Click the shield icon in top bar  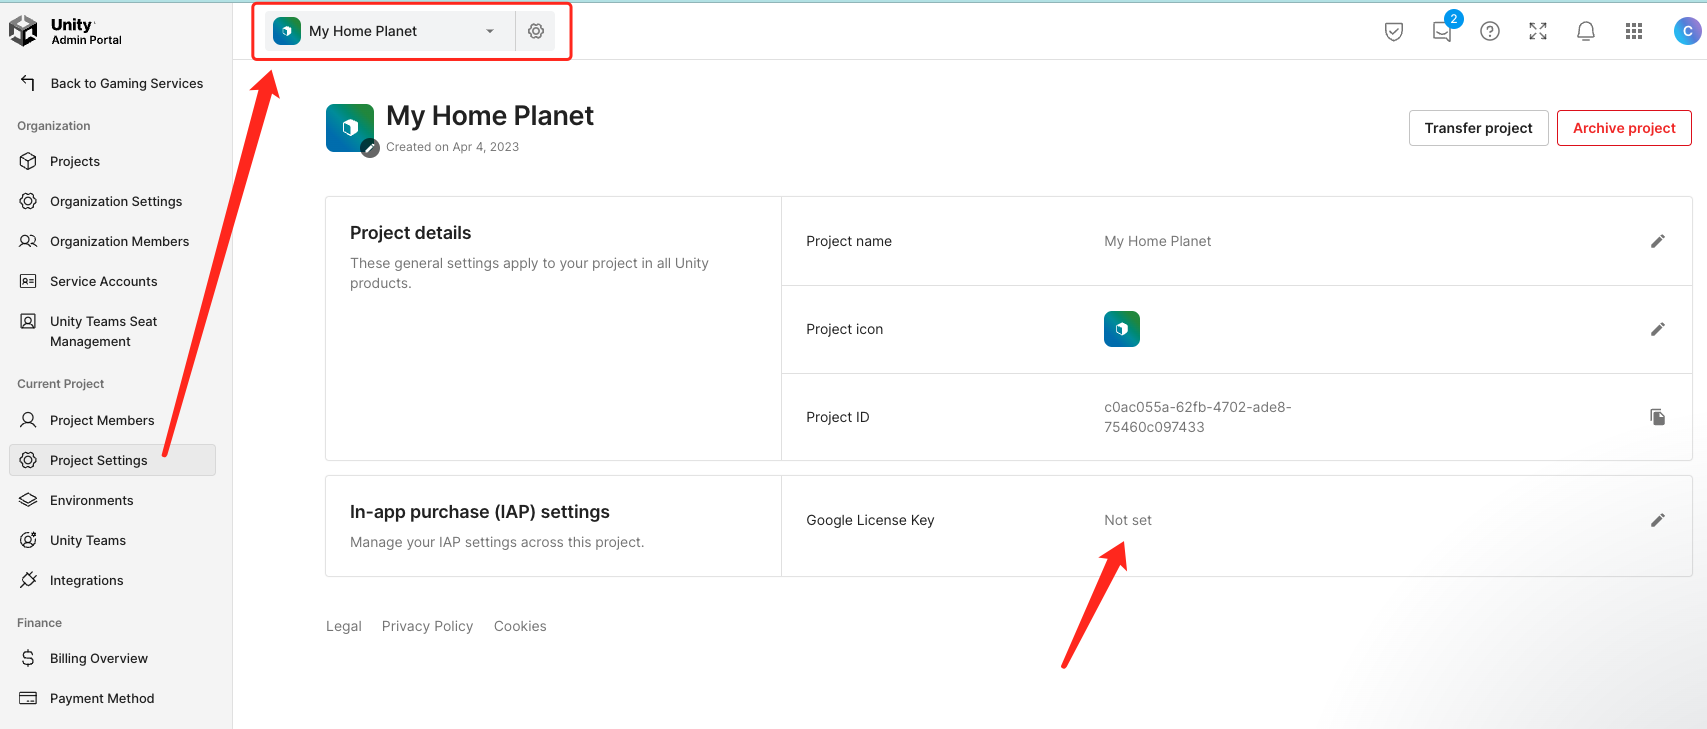pyautogui.click(x=1393, y=31)
